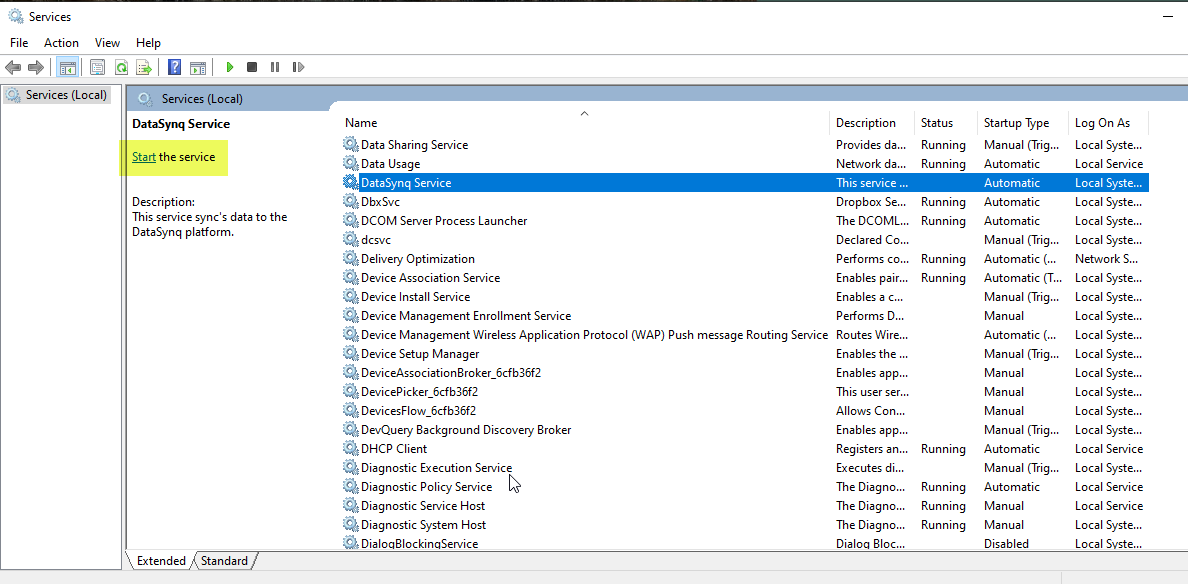
Task: Select the DHCP Client service name
Action: (x=394, y=448)
